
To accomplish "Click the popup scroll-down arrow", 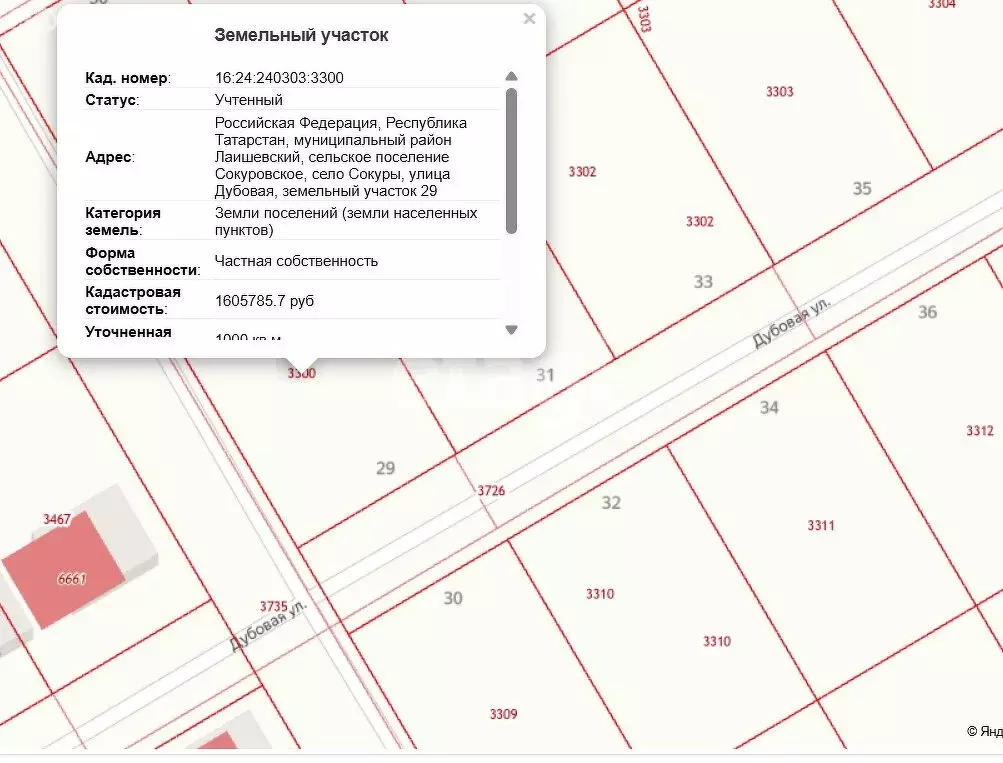I will click(511, 329).
